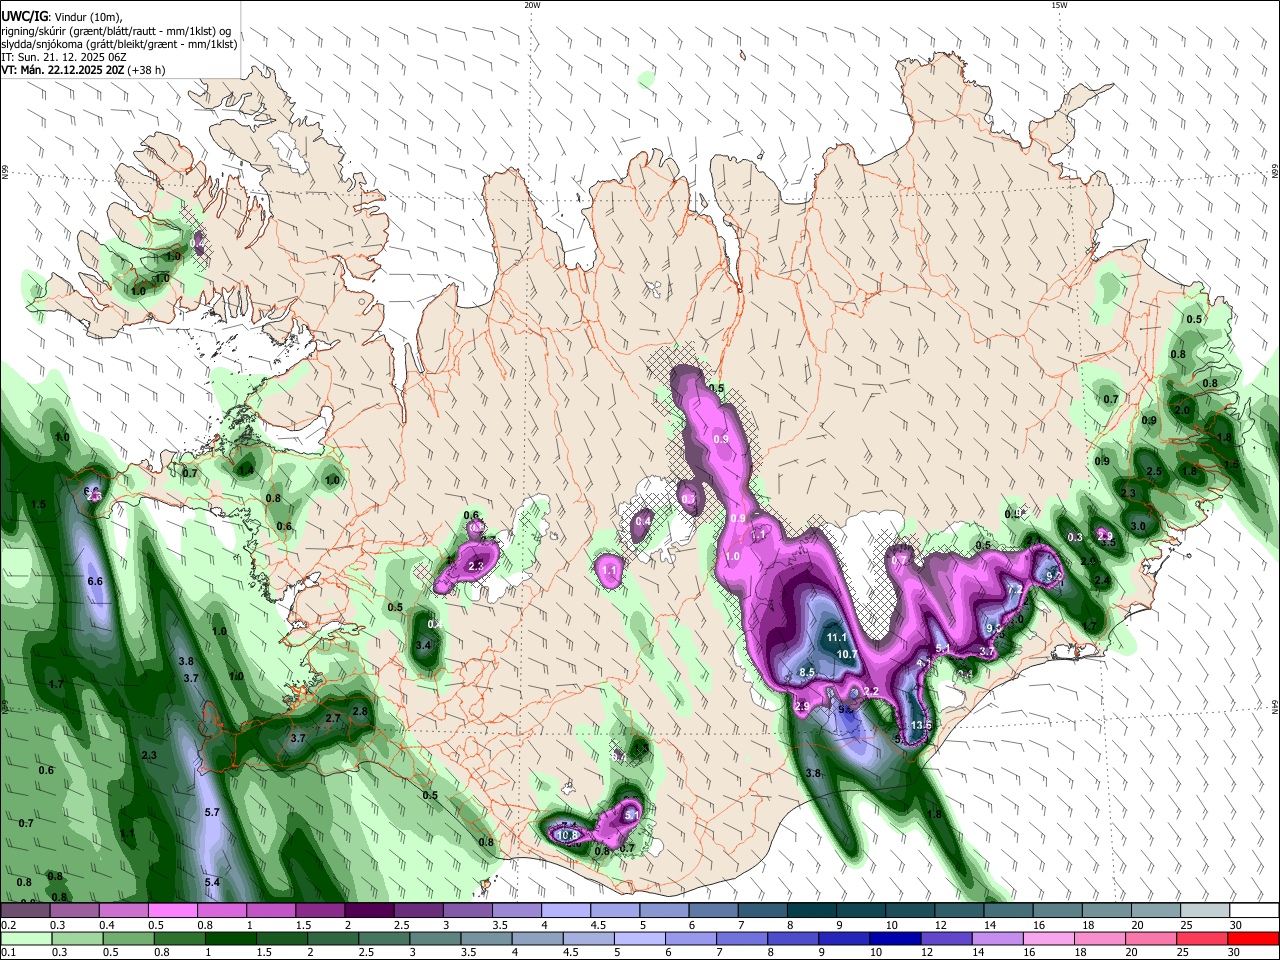Screen dimensions: 1280x960
Task: Select lower legend swatch for 30 (pure red)
Action: point(1254,938)
